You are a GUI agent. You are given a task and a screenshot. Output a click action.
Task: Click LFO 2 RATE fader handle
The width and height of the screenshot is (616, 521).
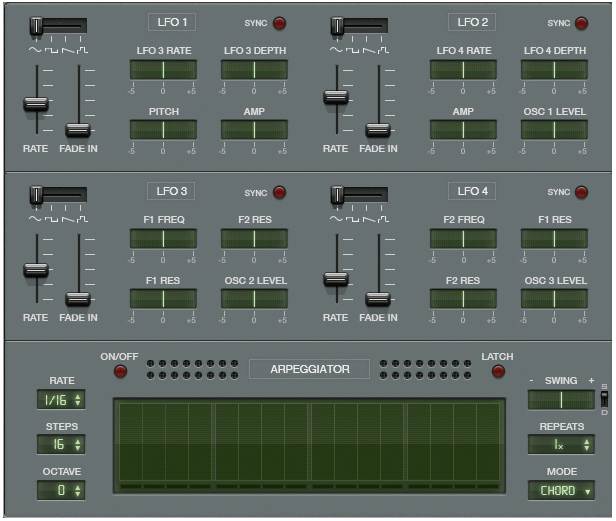pyautogui.click(x=336, y=97)
